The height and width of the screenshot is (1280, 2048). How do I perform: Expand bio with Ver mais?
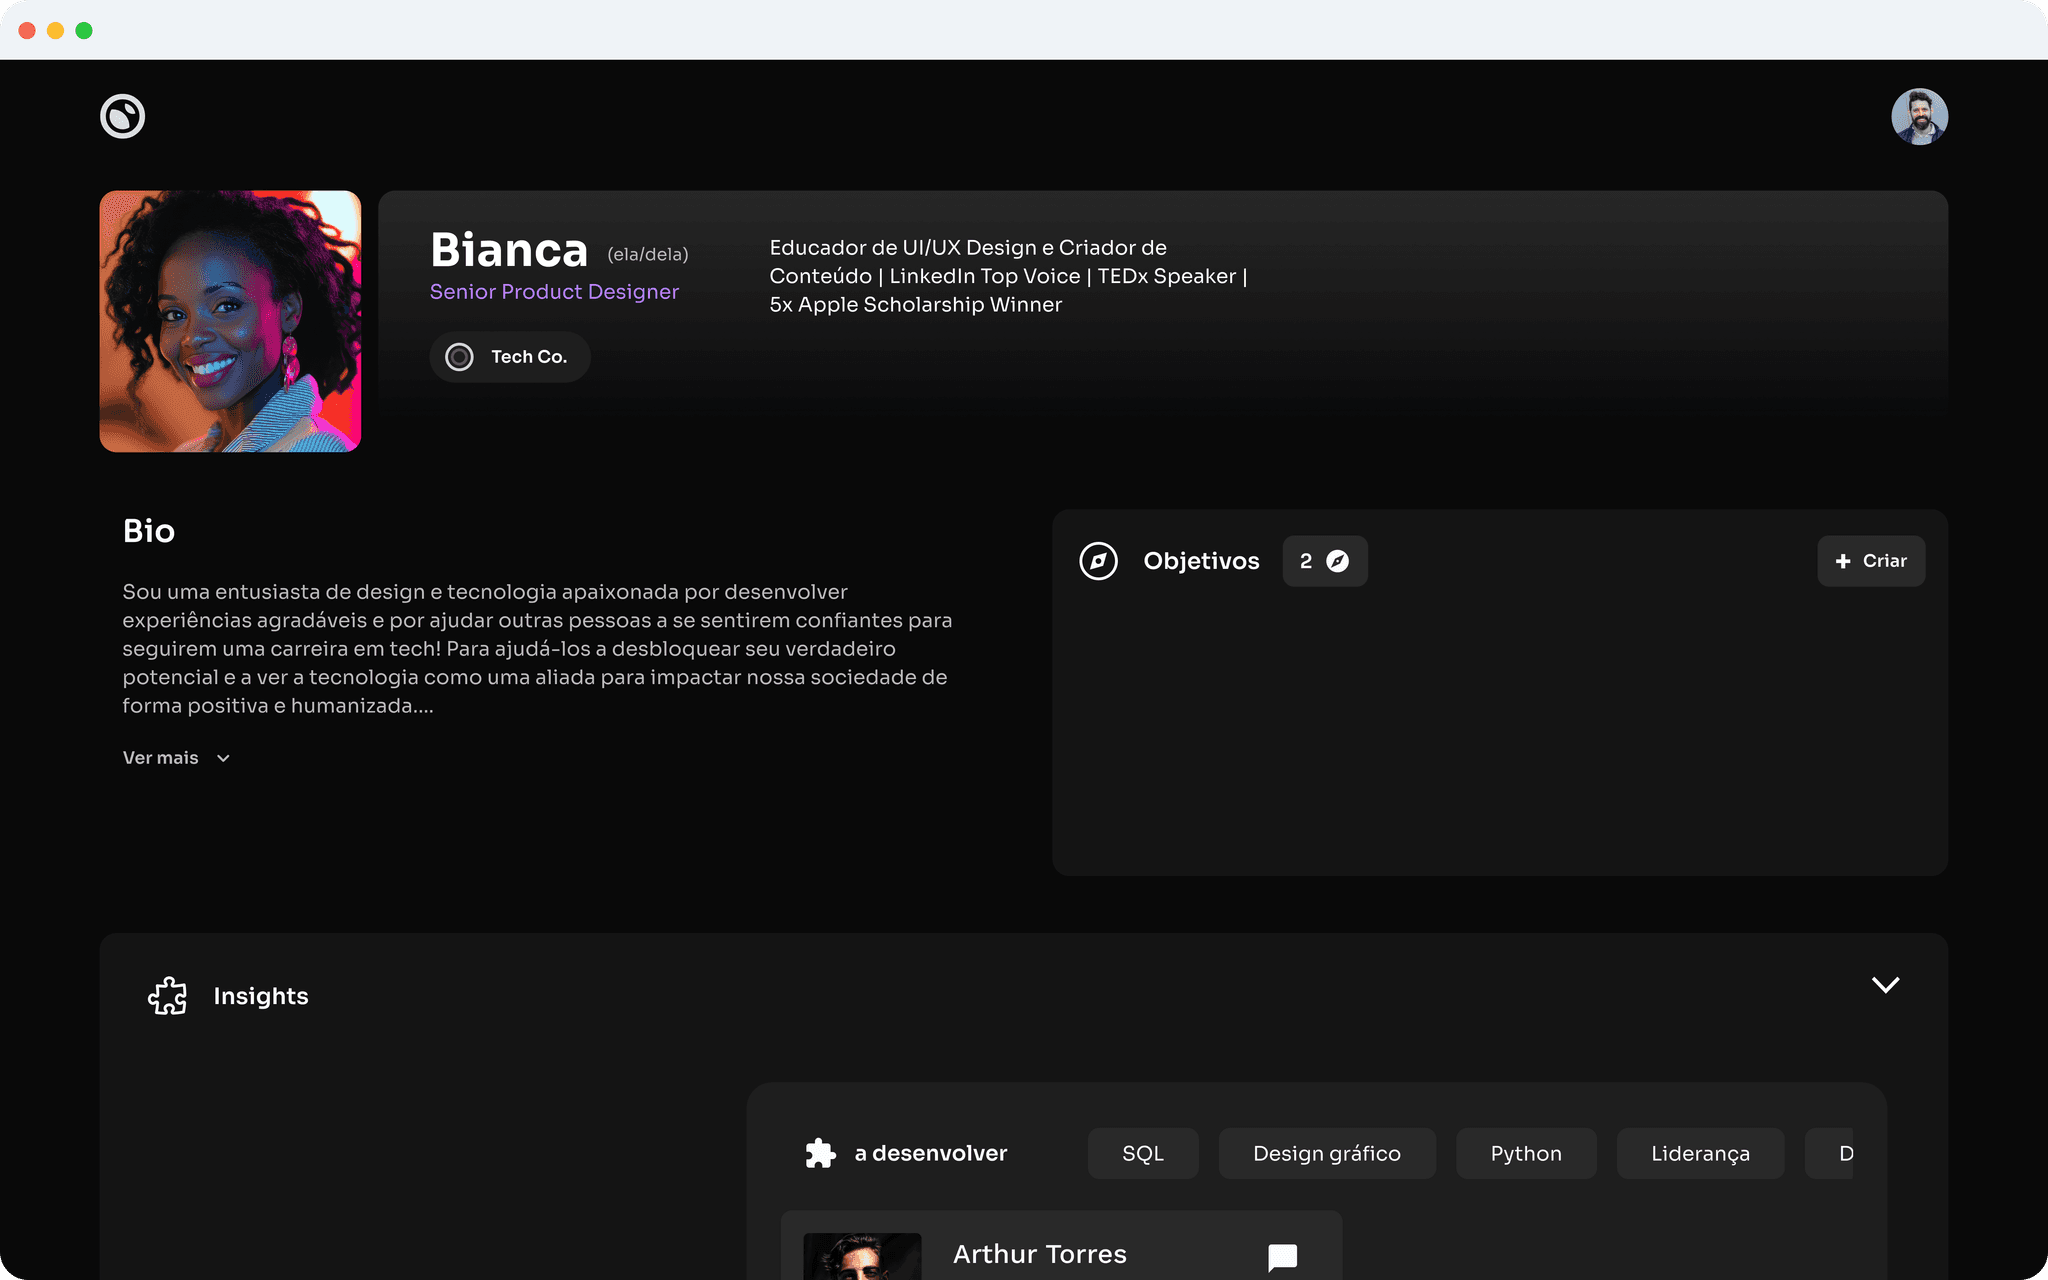point(161,758)
